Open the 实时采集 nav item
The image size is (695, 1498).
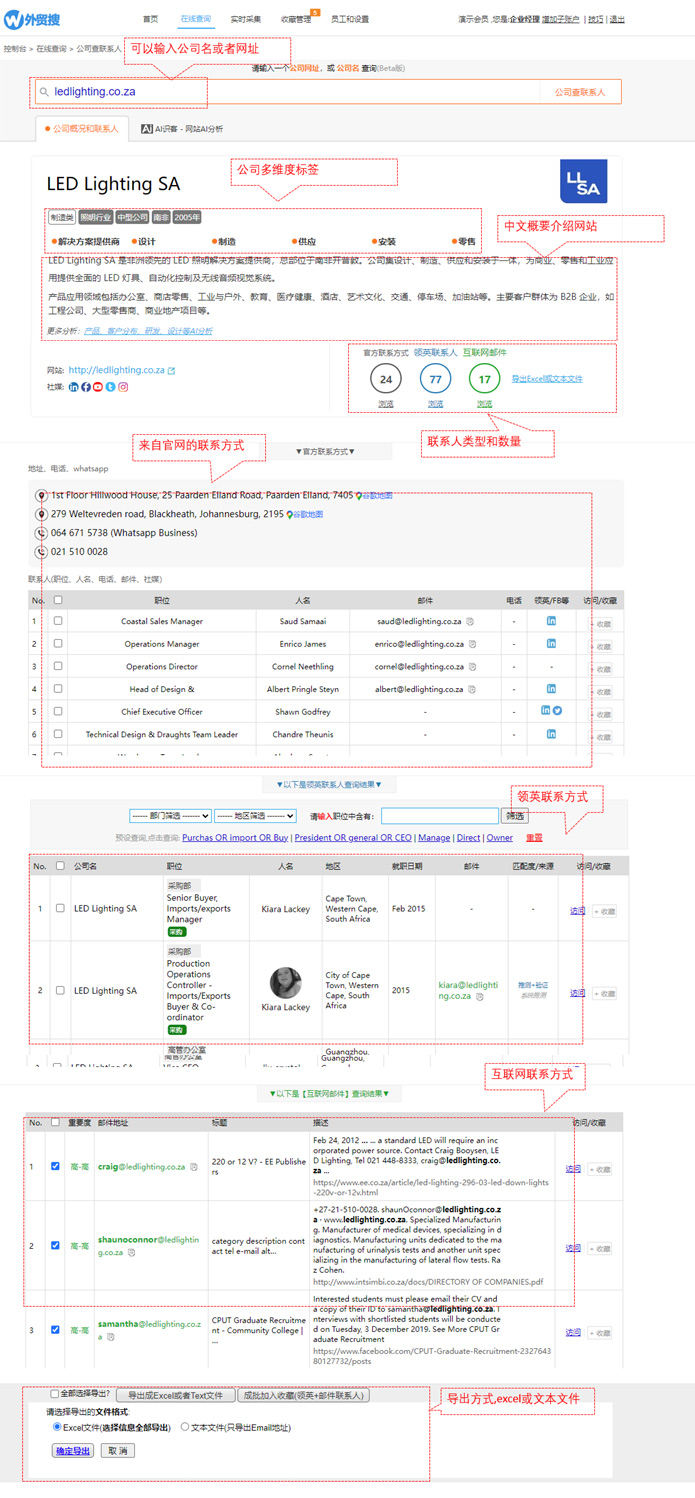(246, 19)
